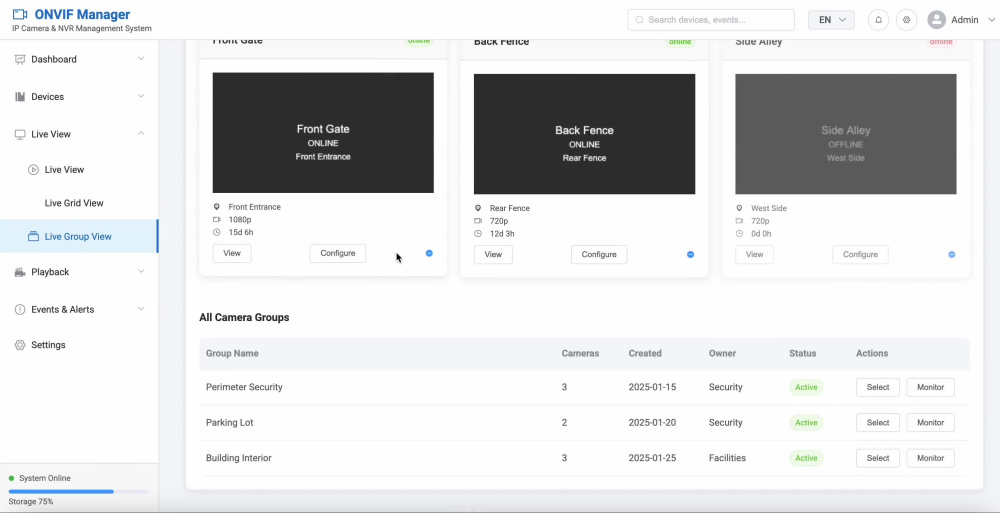Click the green System Online status dot
This screenshot has height=513, width=1000.
pos(11,479)
